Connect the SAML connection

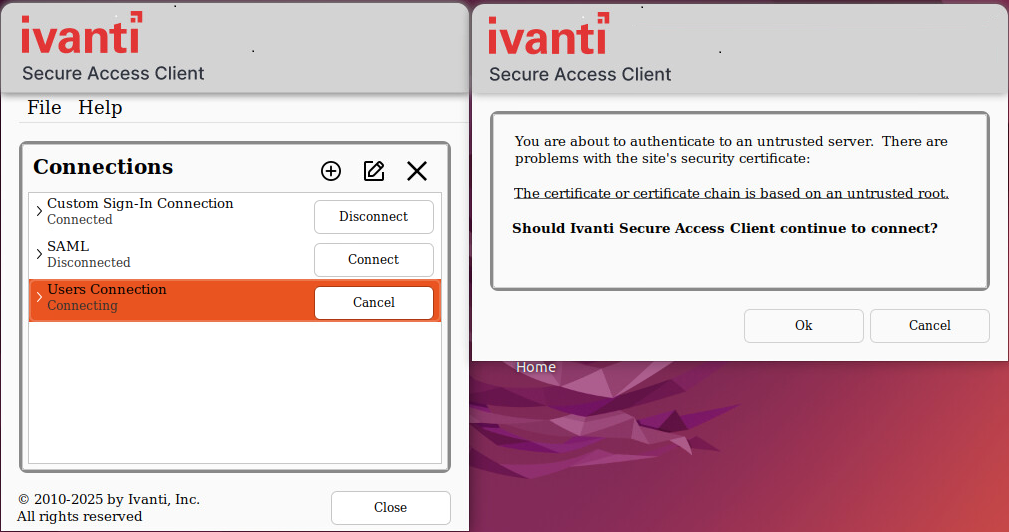374,260
